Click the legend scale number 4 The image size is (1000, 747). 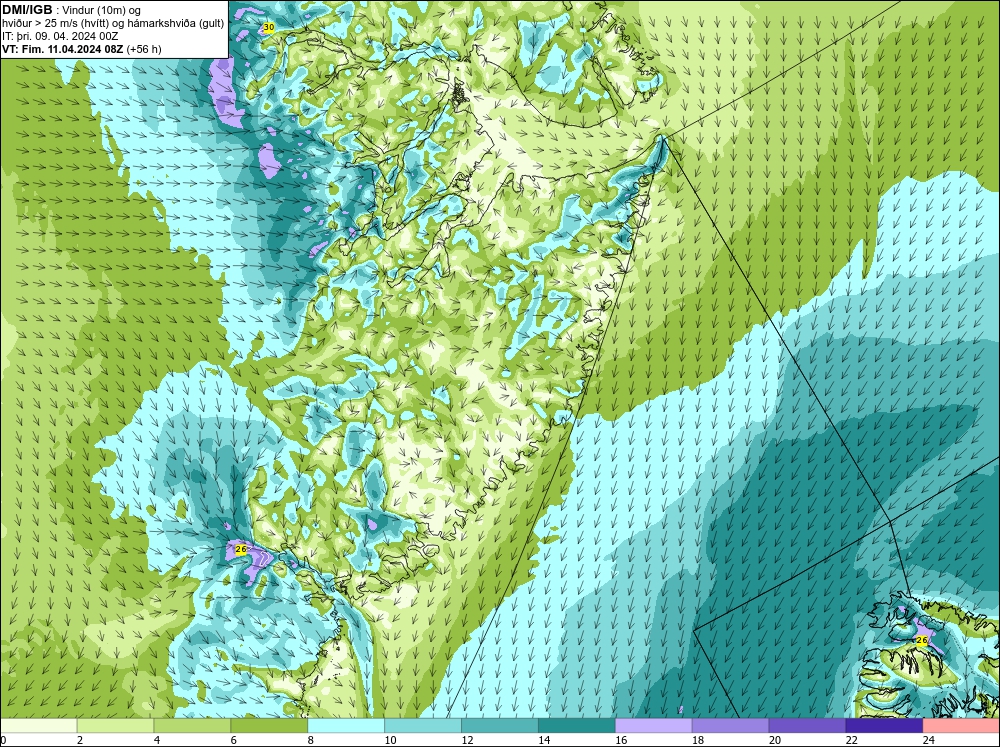click(x=157, y=740)
